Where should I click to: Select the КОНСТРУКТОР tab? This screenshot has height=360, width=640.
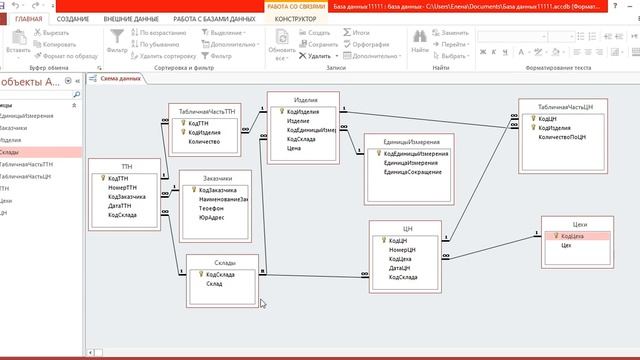click(296, 19)
